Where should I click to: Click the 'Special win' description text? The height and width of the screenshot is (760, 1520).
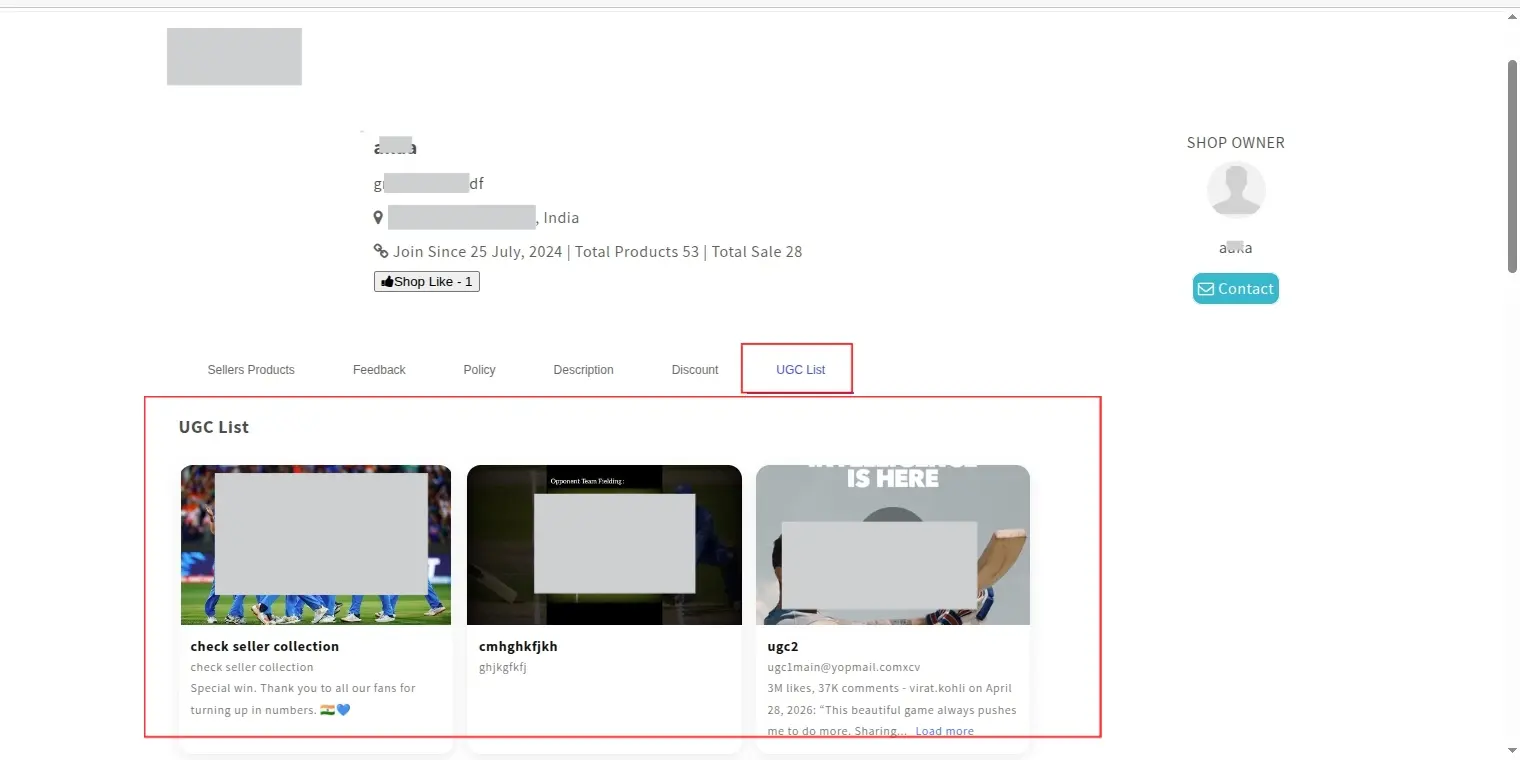(303, 699)
